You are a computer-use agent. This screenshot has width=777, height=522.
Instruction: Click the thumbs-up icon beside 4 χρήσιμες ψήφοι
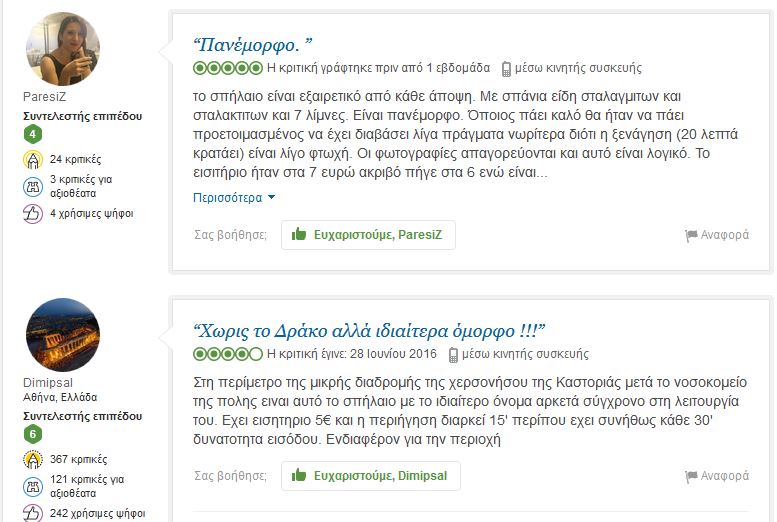tap(33, 214)
